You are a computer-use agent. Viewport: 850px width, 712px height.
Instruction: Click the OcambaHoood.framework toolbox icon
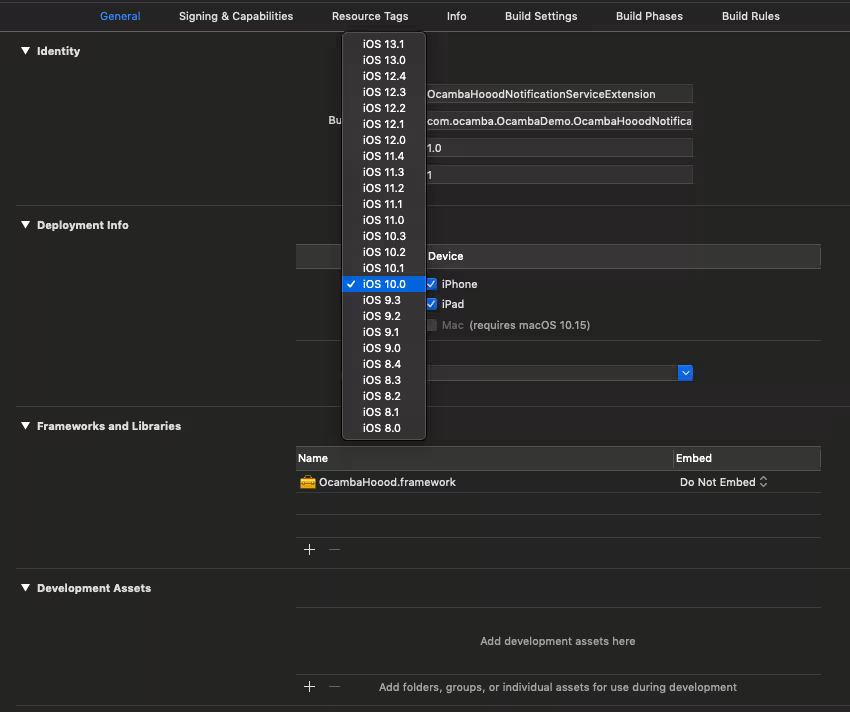coord(307,482)
